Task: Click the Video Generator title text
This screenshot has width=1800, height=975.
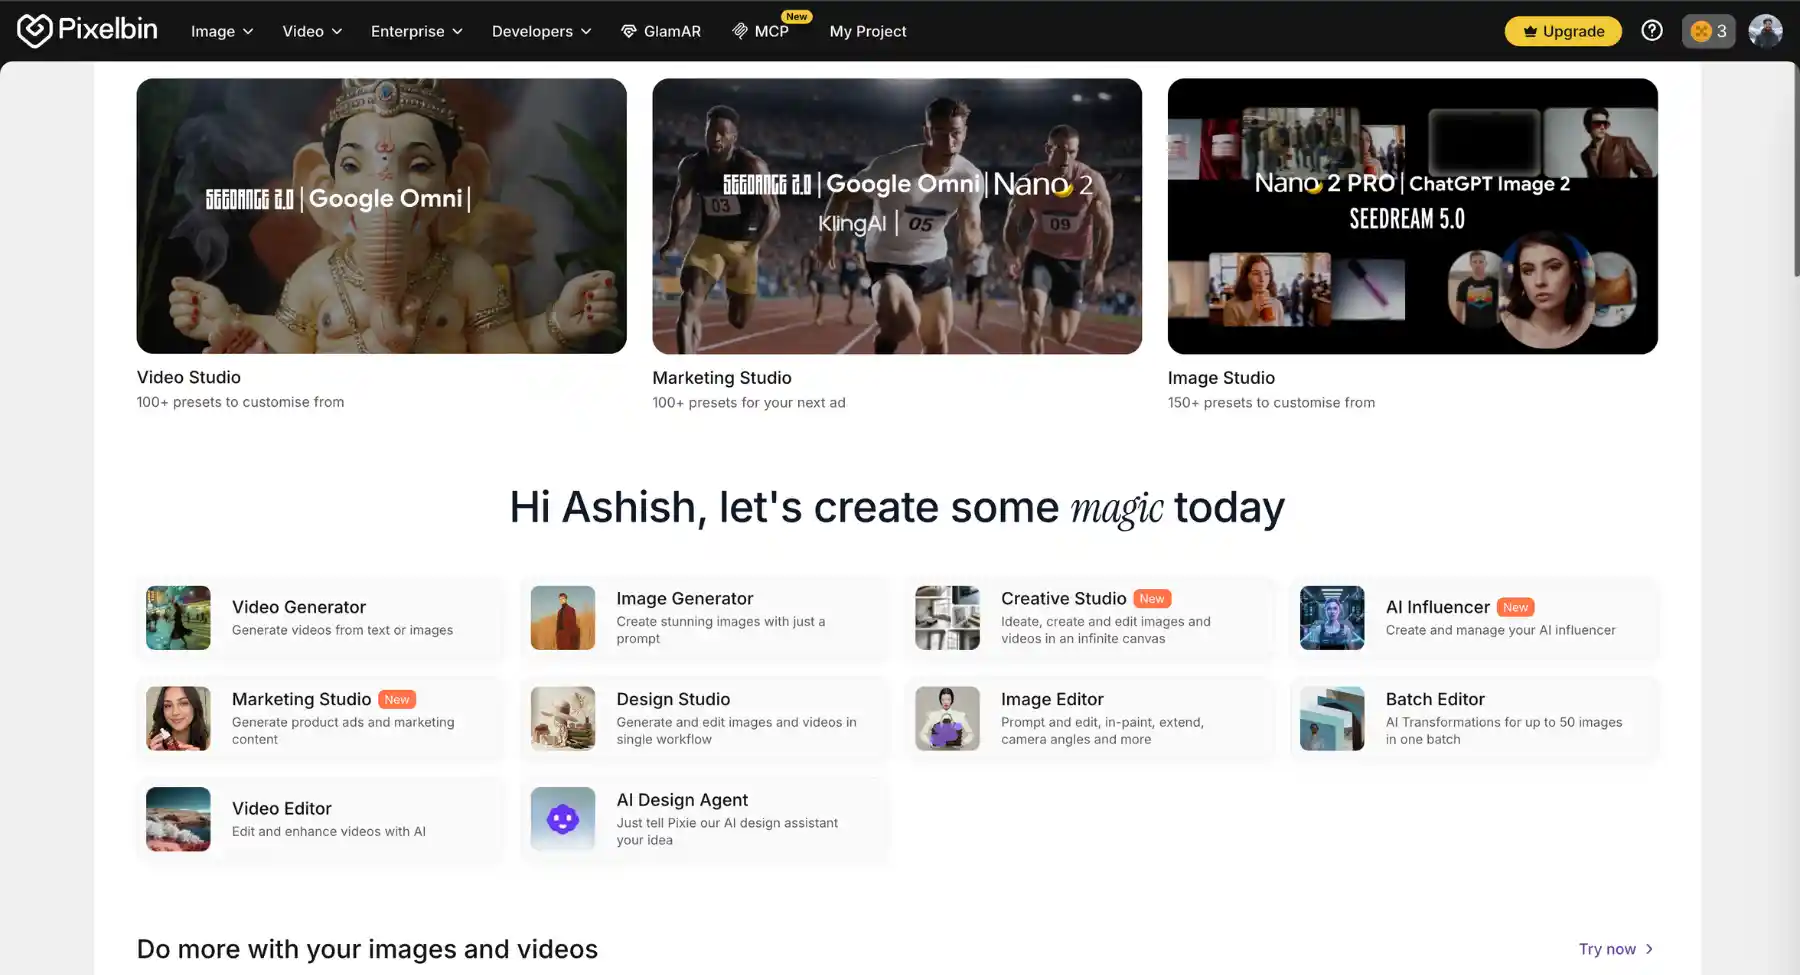Action: [299, 607]
